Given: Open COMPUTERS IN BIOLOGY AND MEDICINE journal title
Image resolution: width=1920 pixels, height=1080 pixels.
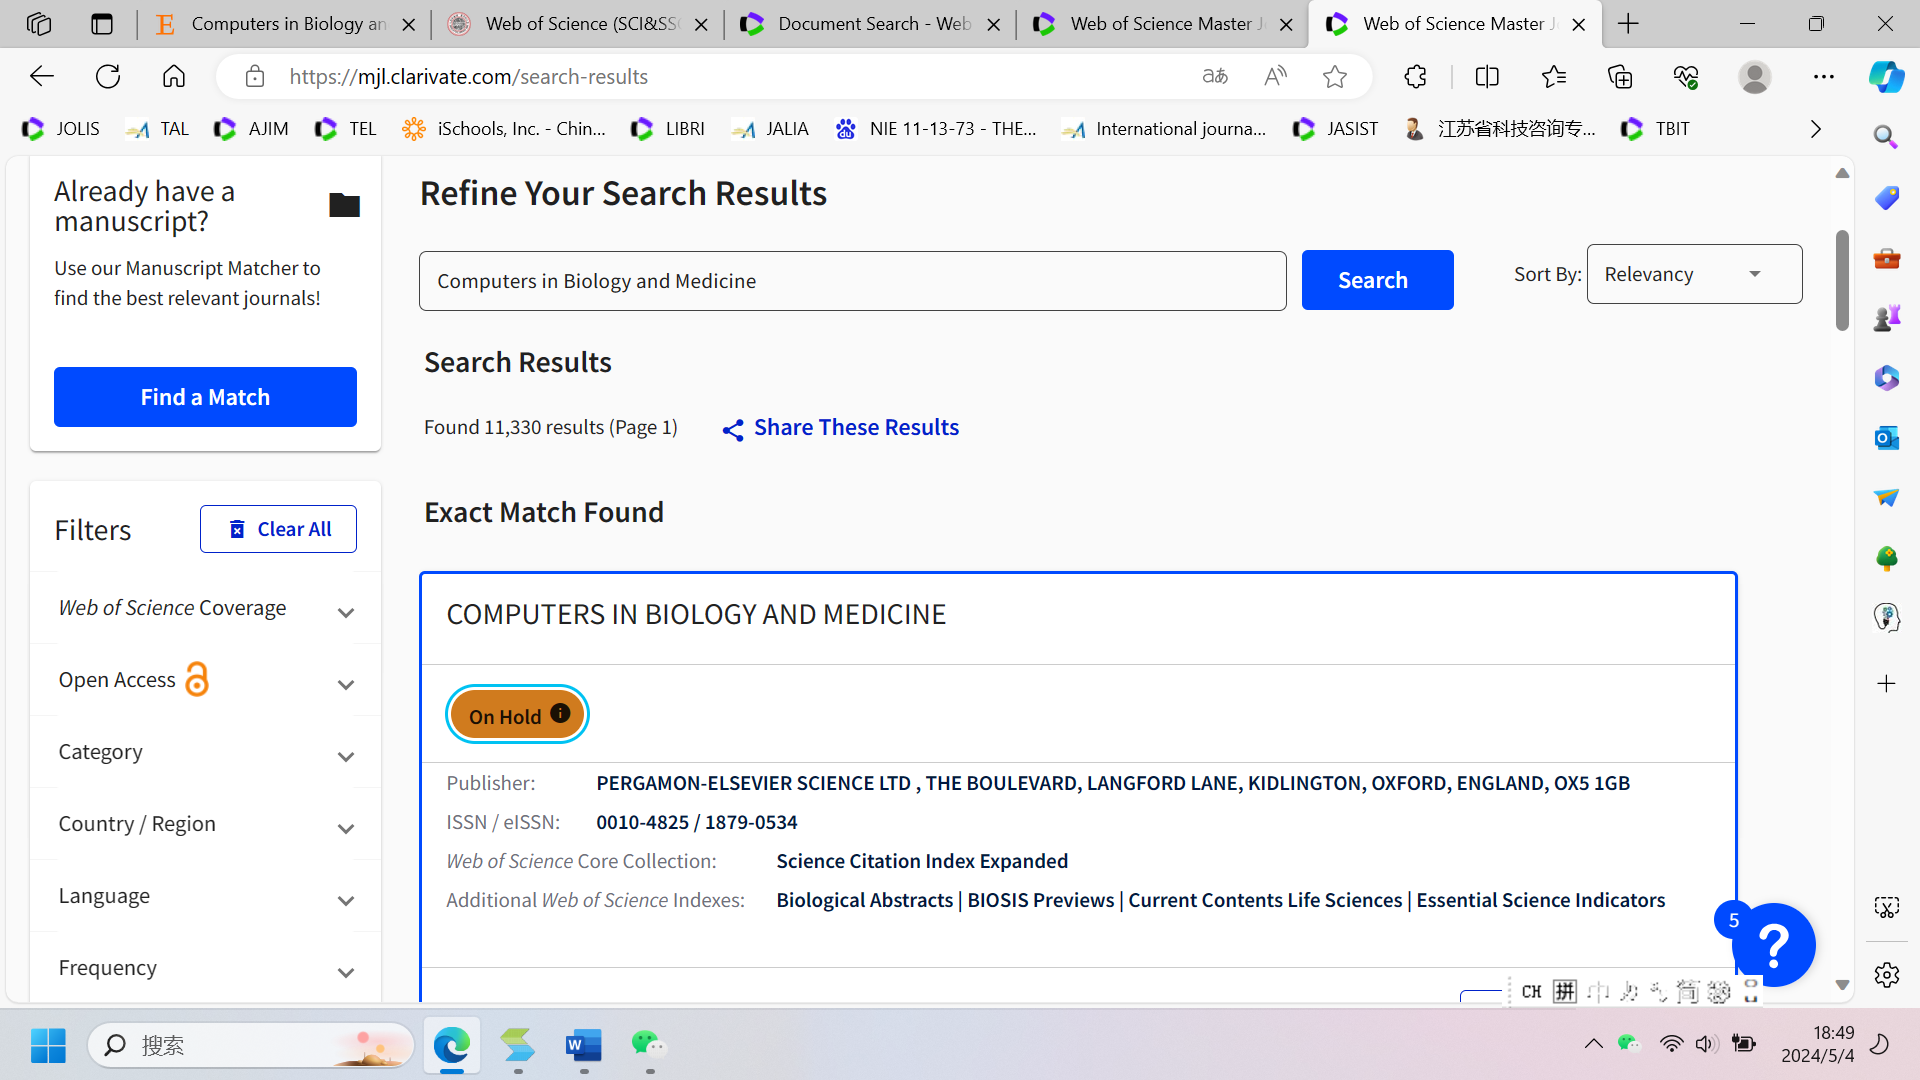Looking at the screenshot, I should 696,614.
